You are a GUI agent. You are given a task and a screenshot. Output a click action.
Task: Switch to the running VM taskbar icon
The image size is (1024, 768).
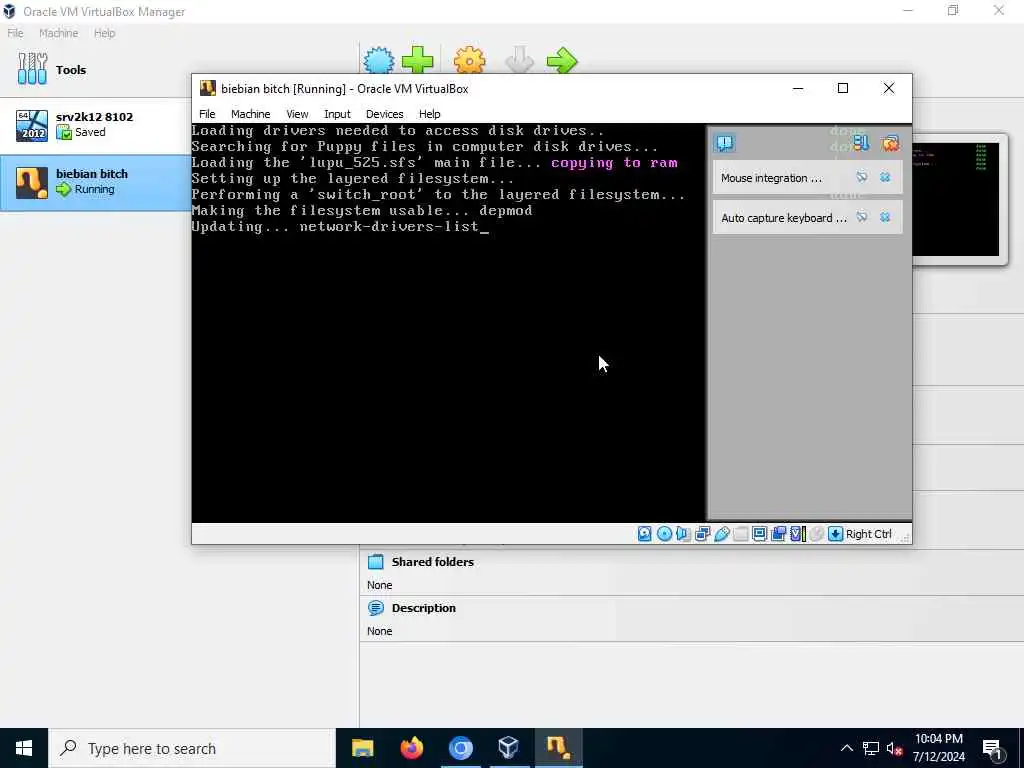click(x=558, y=748)
